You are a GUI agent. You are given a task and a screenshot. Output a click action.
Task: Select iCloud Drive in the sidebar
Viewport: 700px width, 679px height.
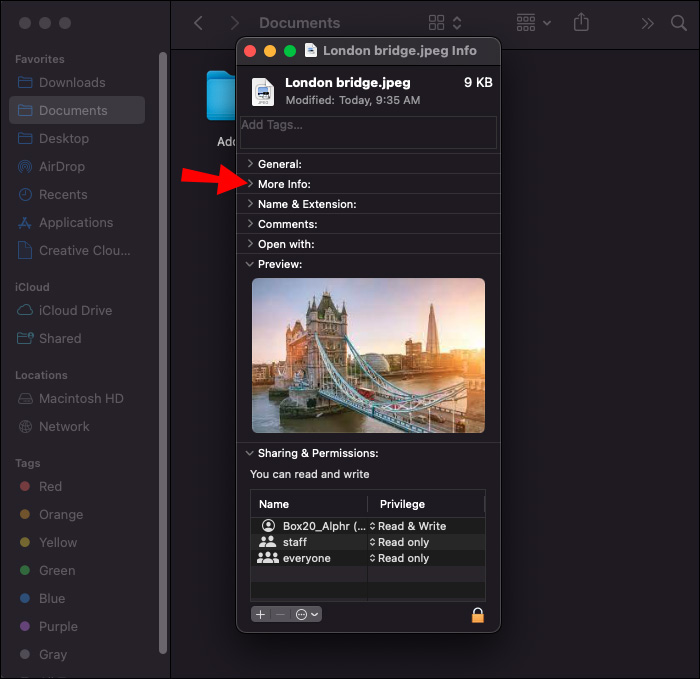75,311
